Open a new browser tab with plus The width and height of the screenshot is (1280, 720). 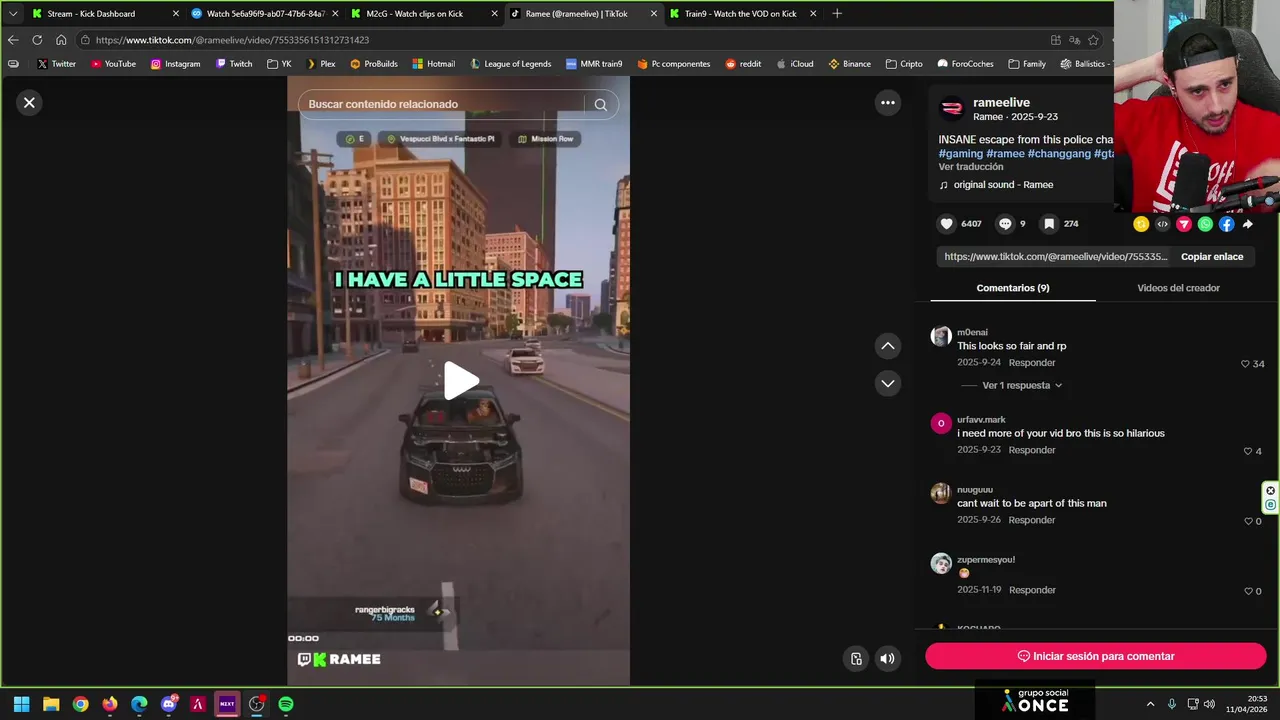837,14
